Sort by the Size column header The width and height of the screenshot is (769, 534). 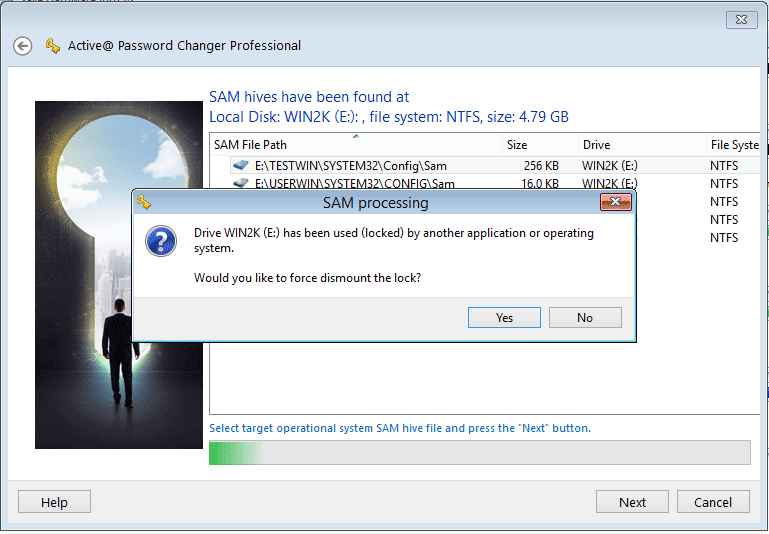(517, 145)
